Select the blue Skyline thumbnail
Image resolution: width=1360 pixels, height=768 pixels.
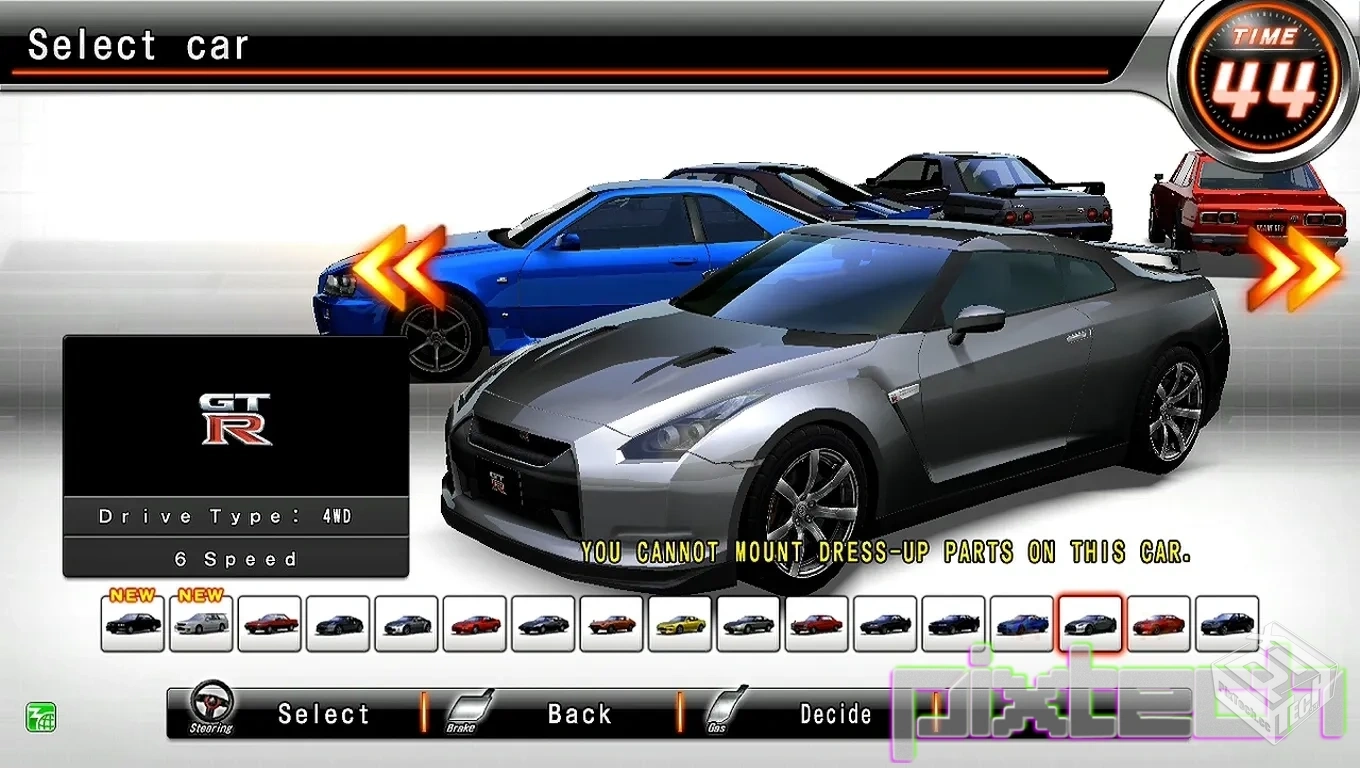point(1022,622)
